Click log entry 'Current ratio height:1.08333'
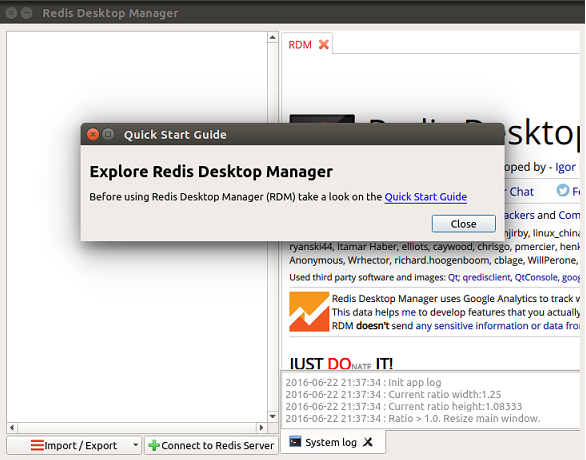Viewport: 586px width, 460px height. [404, 406]
